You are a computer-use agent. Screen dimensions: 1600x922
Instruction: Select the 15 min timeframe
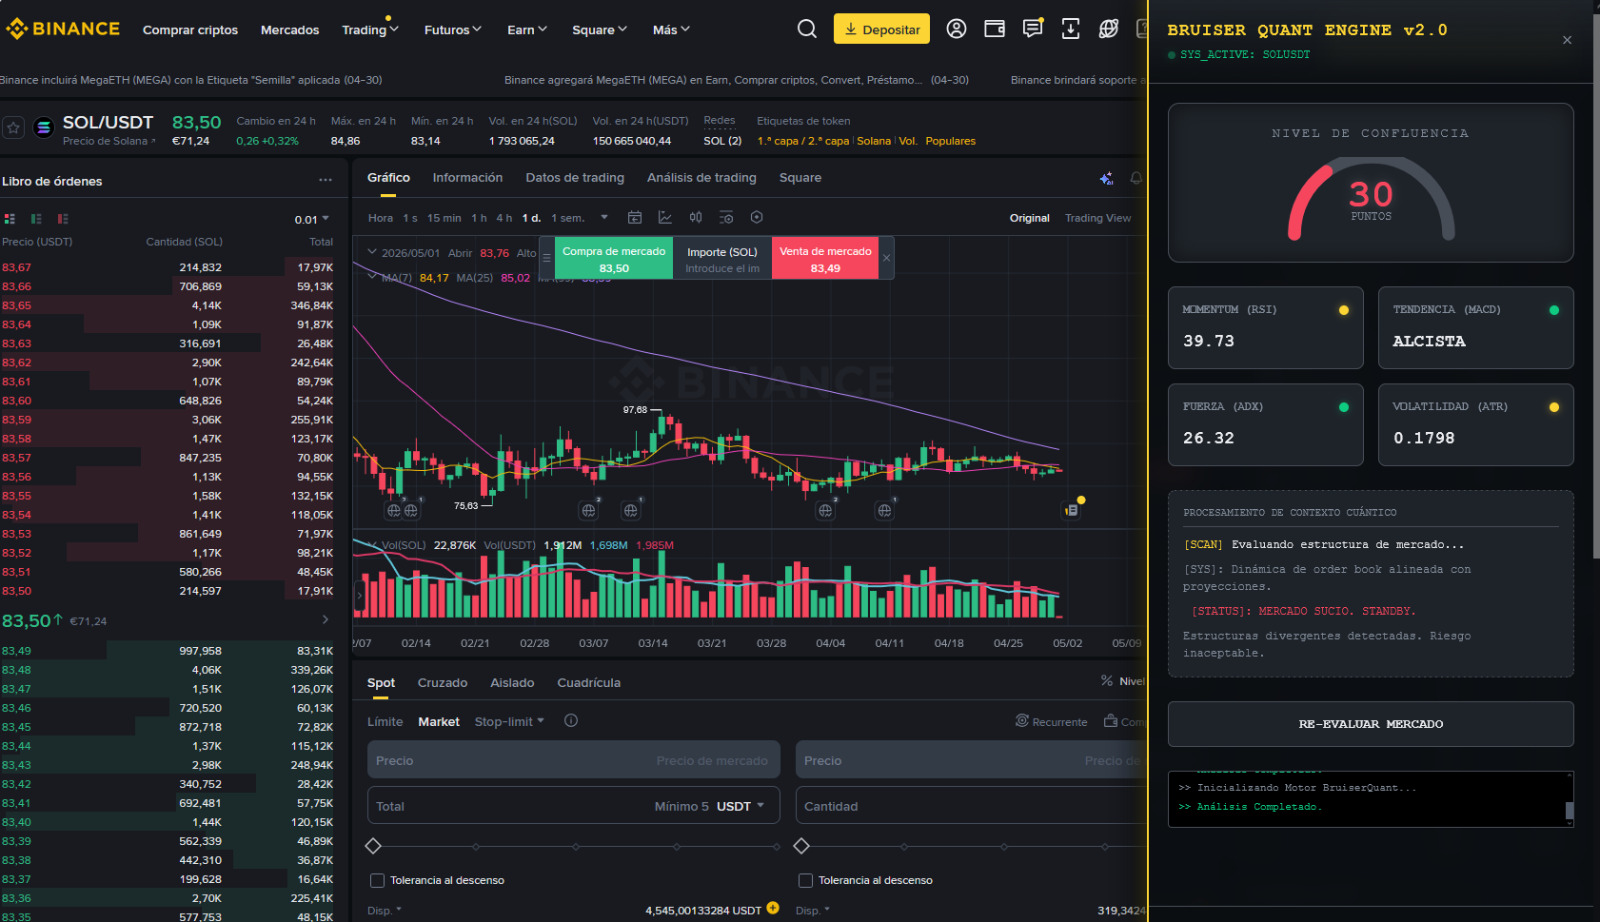click(x=444, y=218)
